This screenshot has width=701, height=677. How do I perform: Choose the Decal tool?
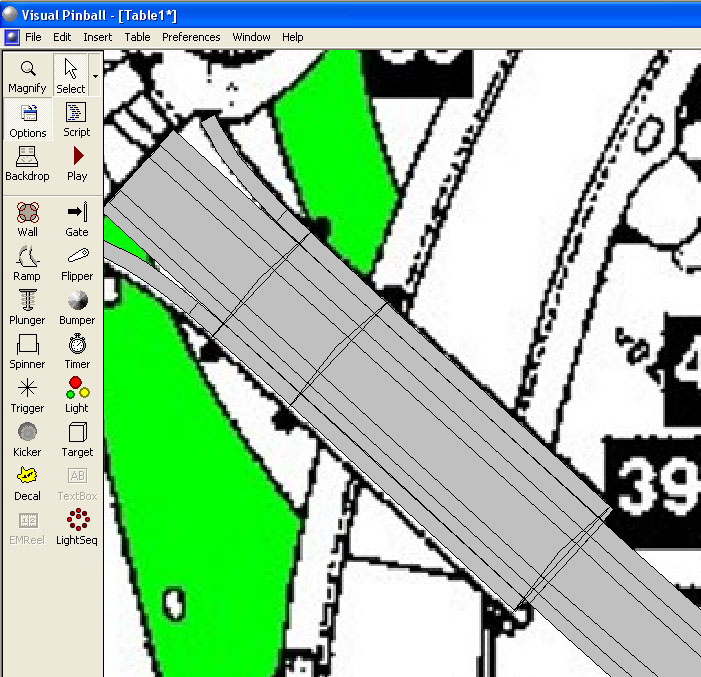pyautogui.click(x=28, y=482)
